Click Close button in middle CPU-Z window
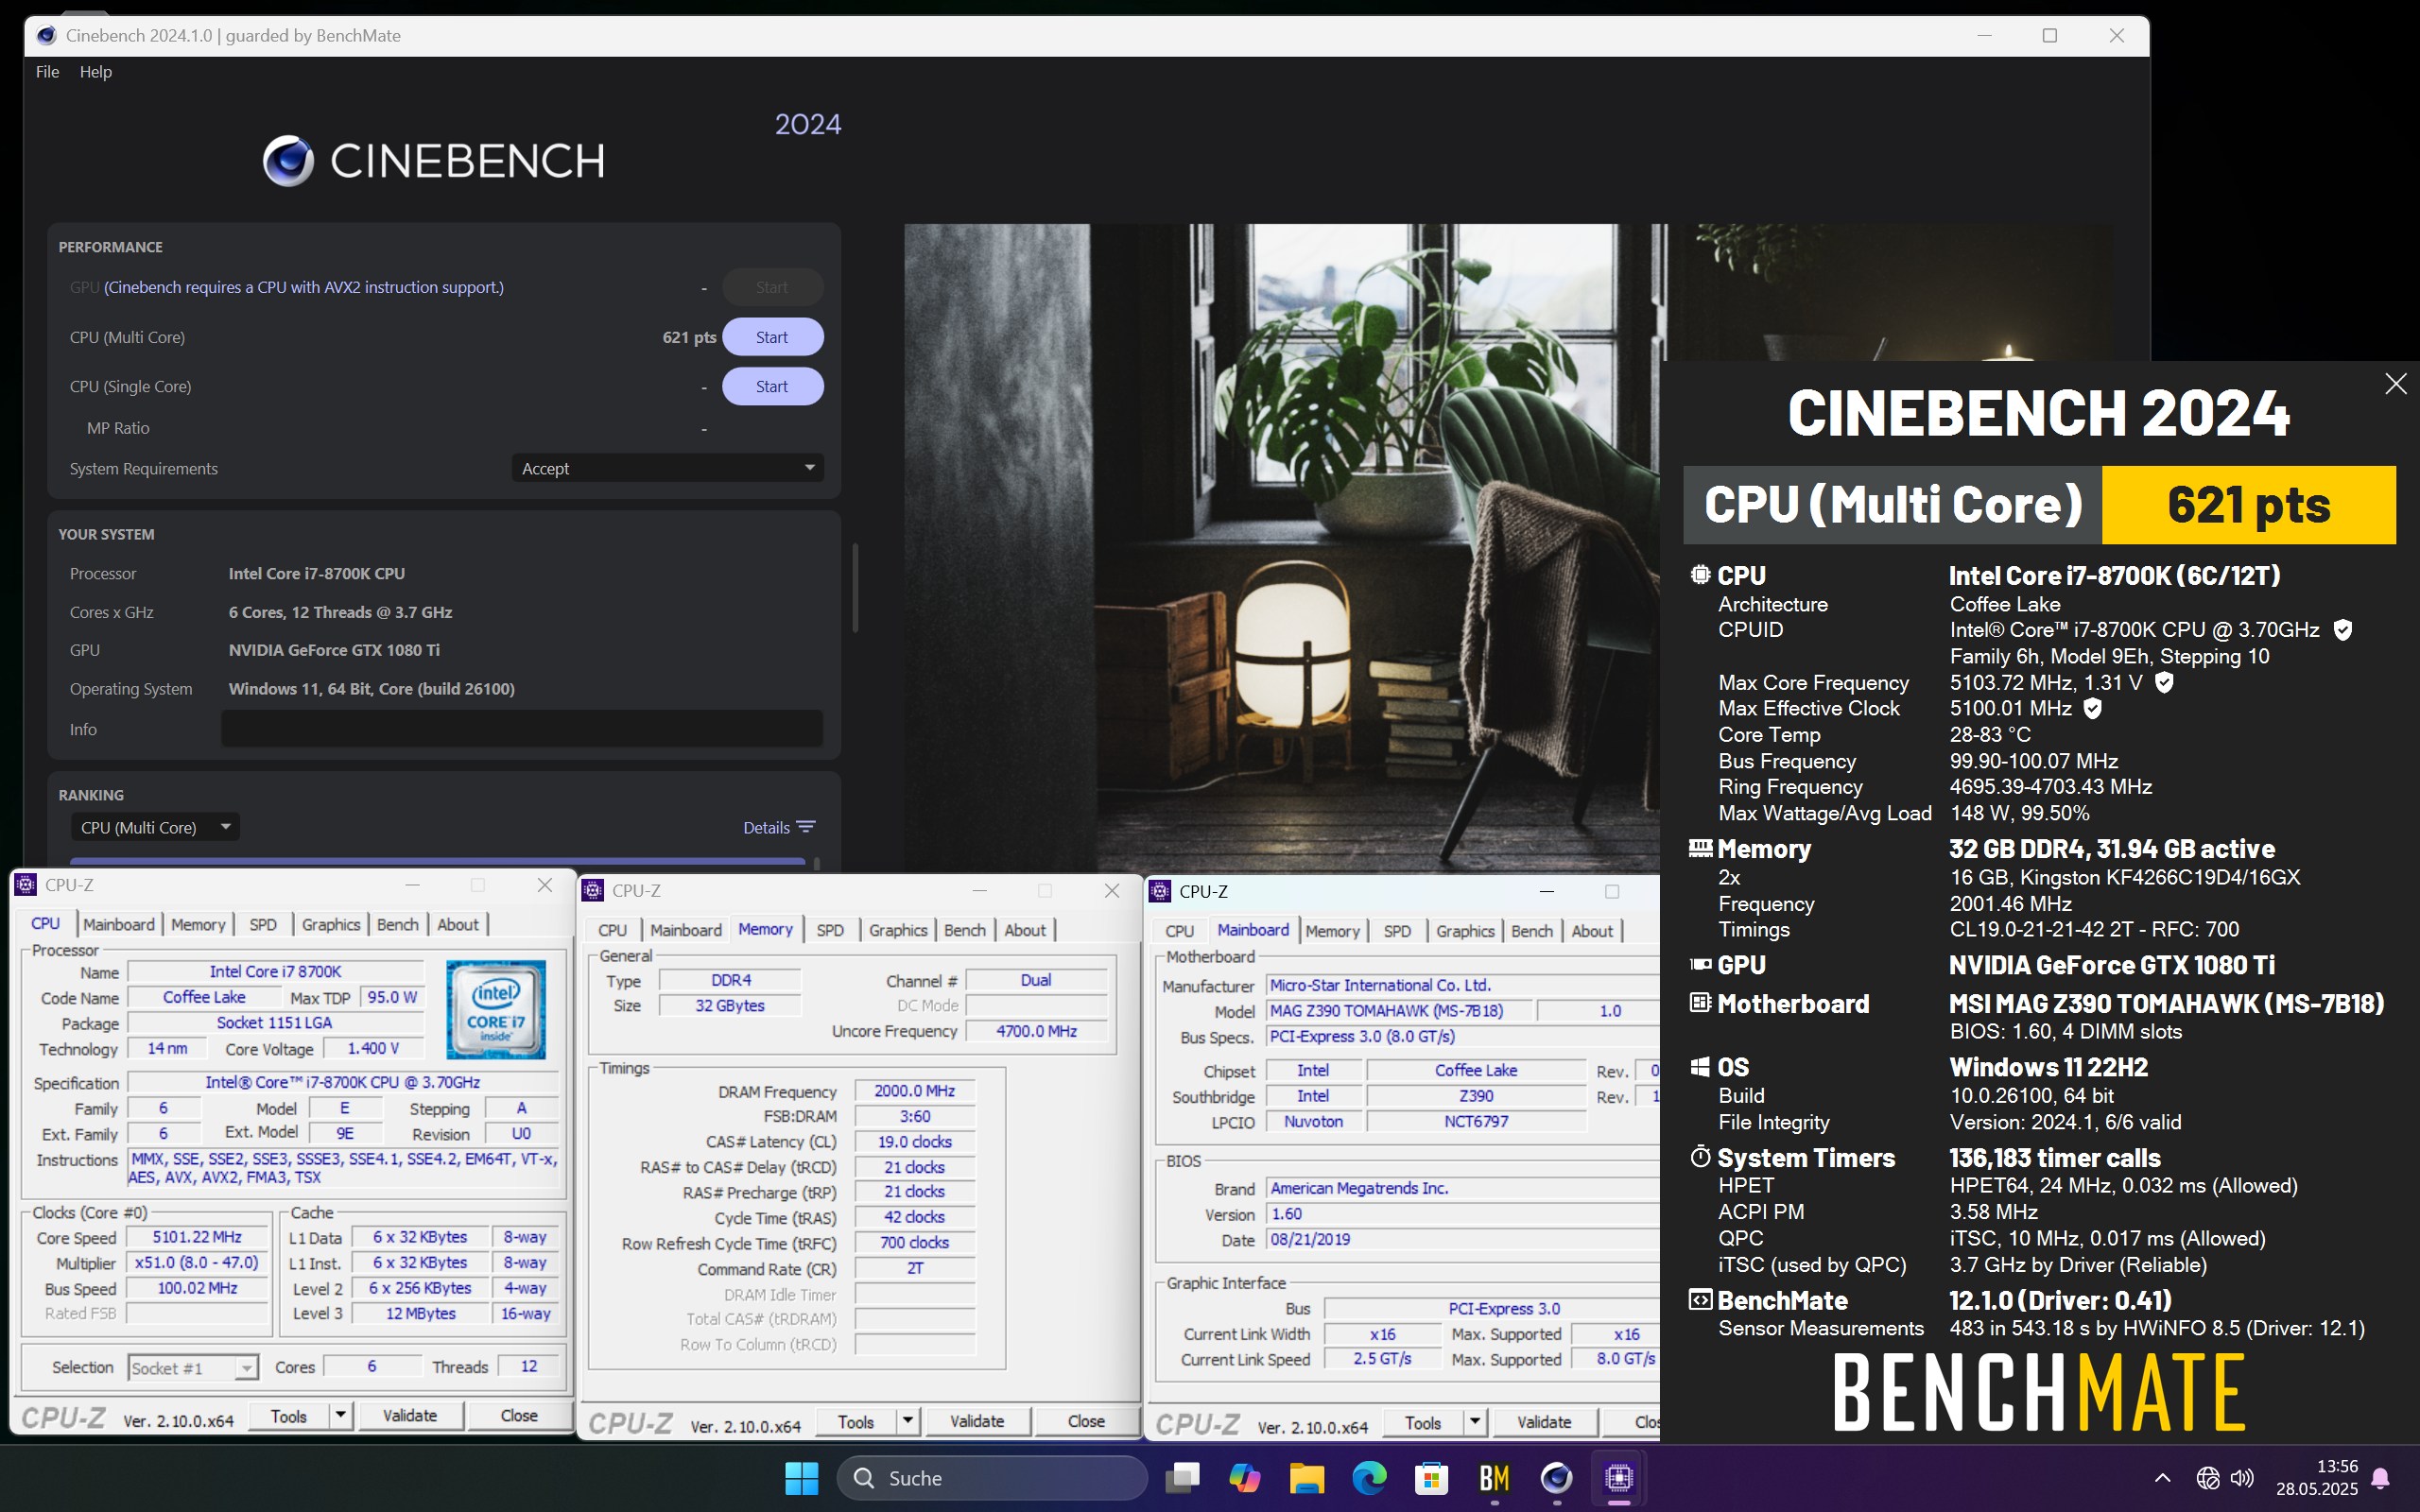This screenshot has width=2420, height=1512. coord(1086,1421)
